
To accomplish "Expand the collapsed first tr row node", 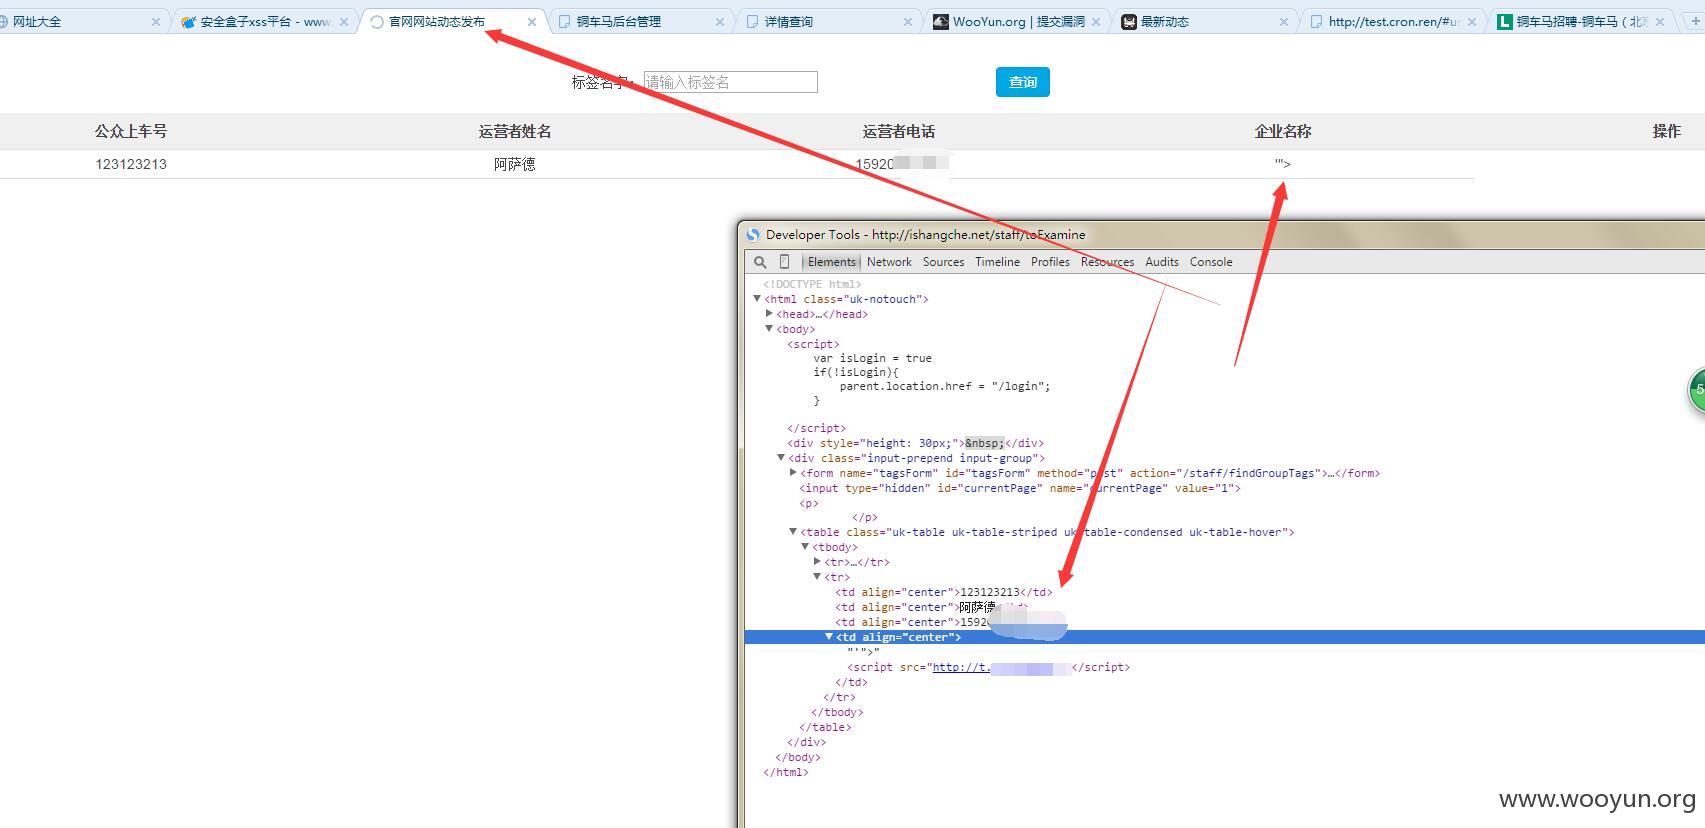I will tap(817, 561).
